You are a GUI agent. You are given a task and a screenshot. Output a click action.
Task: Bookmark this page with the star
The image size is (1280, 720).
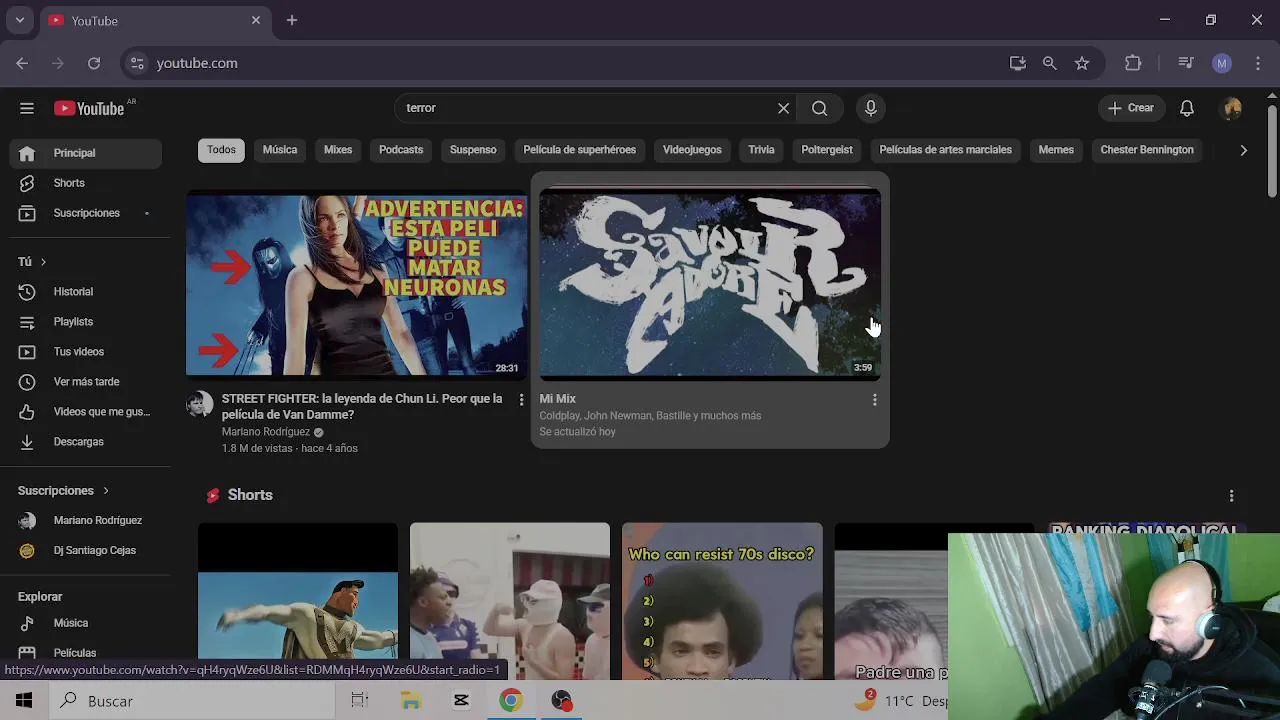click(1082, 63)
